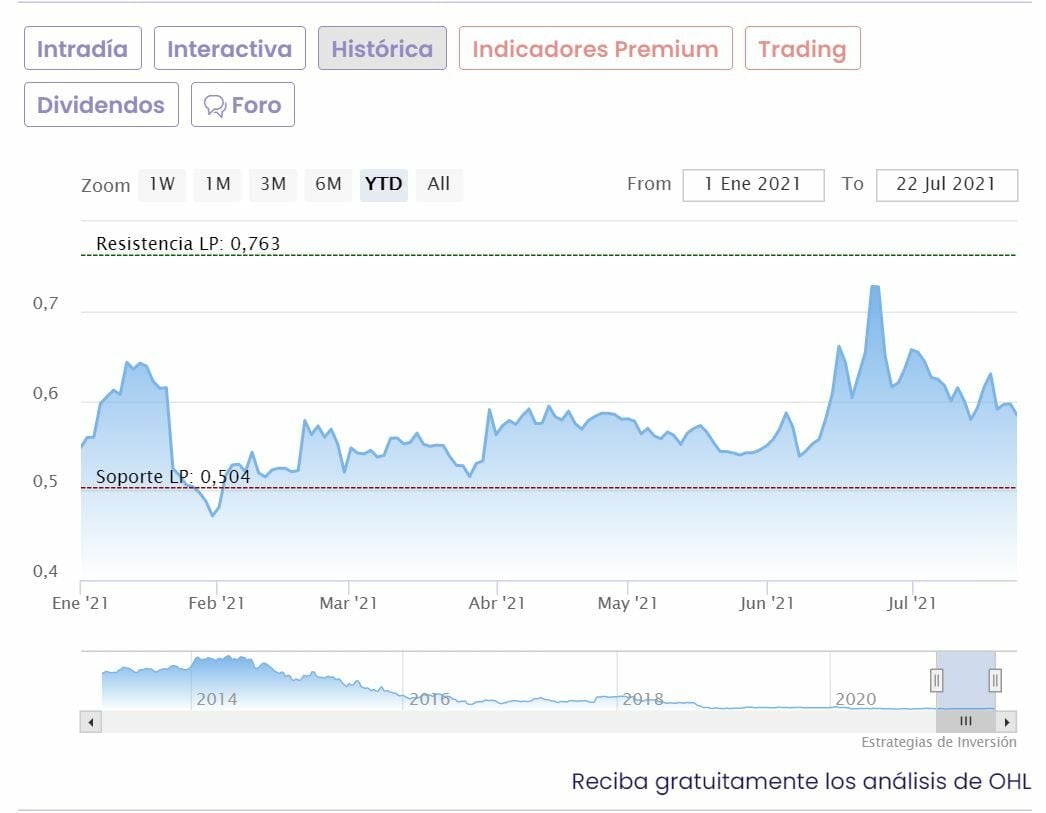This screenshot has height=813, width=1046.
Task: Select the 3M zoom range
Action: tap(273, 184)
